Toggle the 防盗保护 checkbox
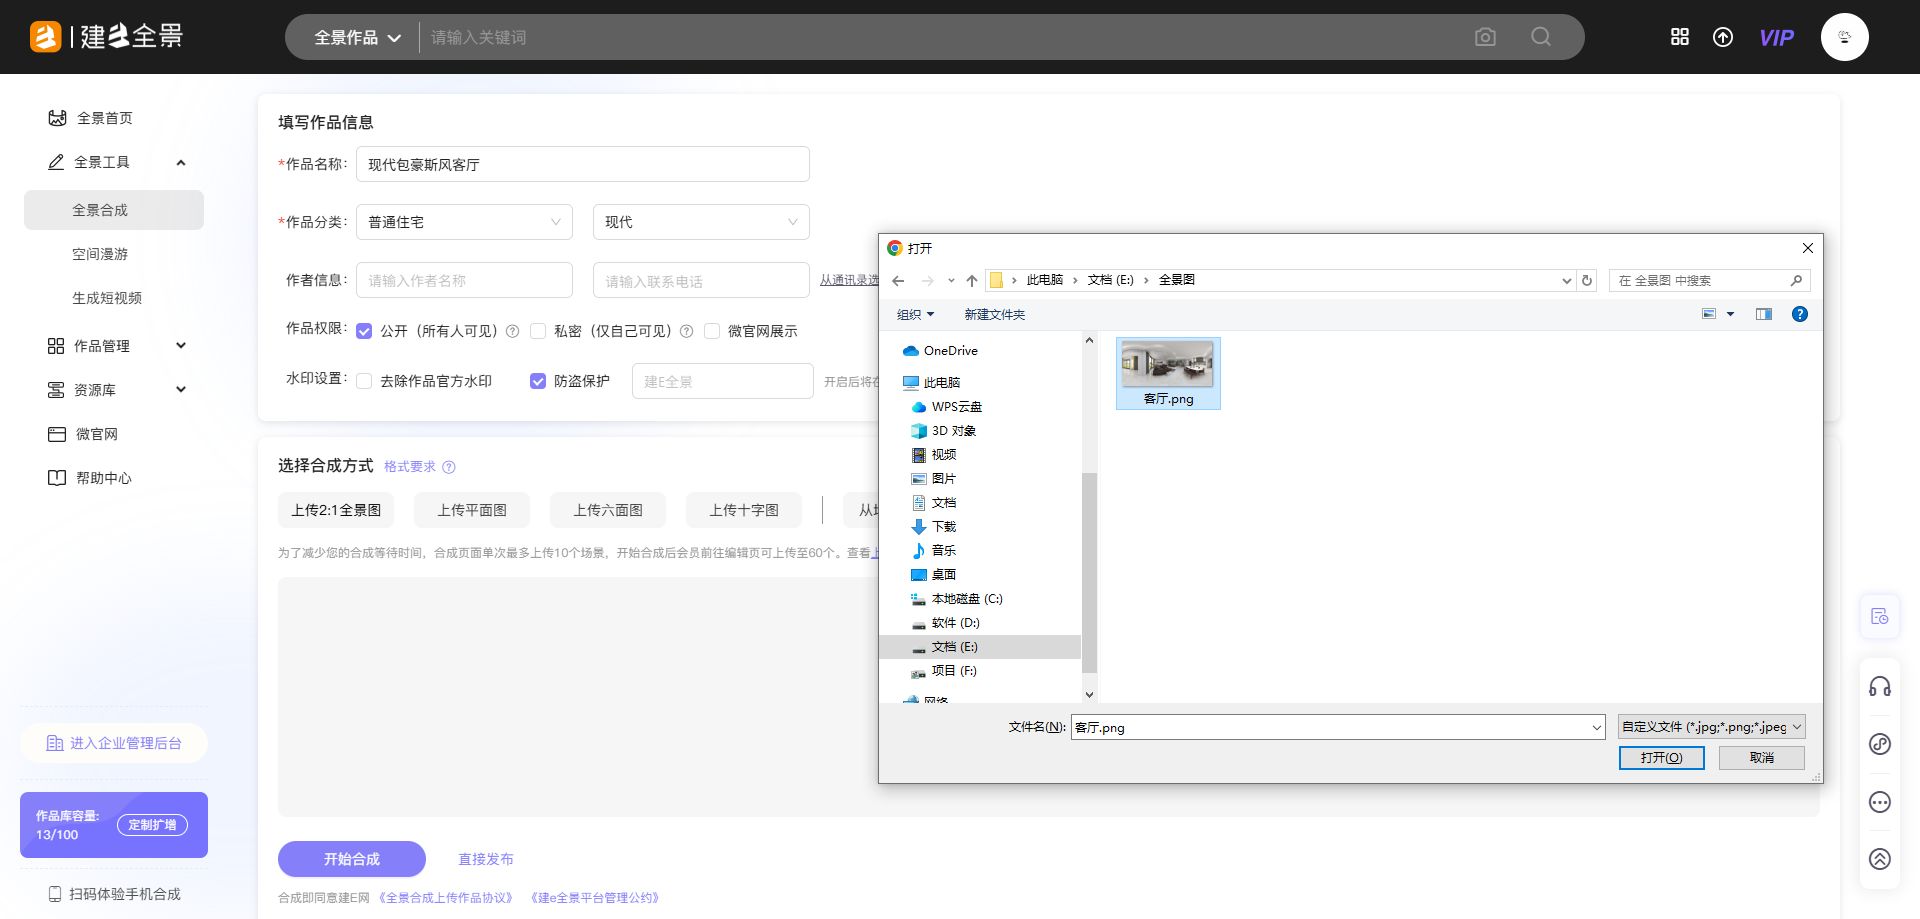Viewport: 1920px width, 919px height. [x=538, y=381]
